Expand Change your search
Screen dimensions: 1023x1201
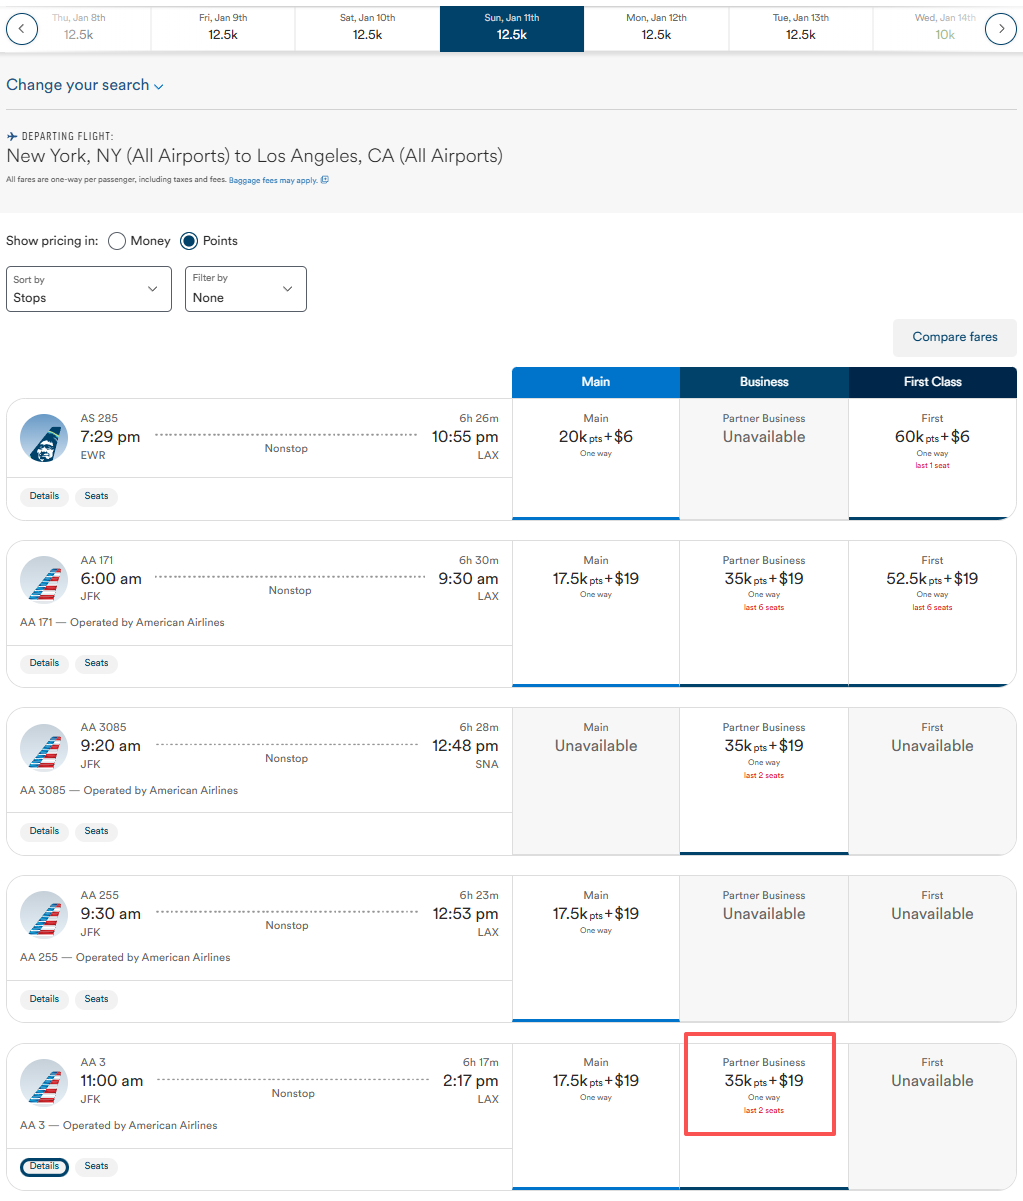[84, 85]
